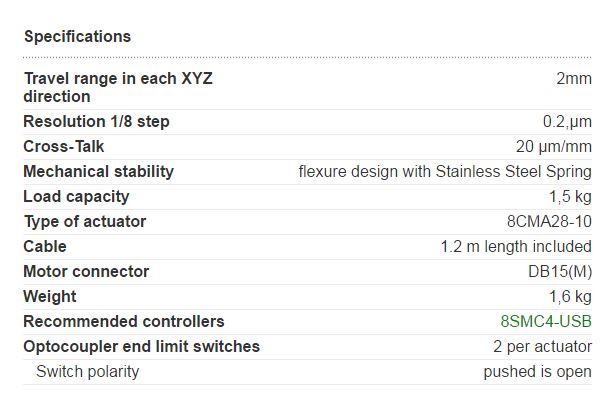This screenshot has height=416, width=606.
Task: Select the Type of actuator label
Action: 85,222
